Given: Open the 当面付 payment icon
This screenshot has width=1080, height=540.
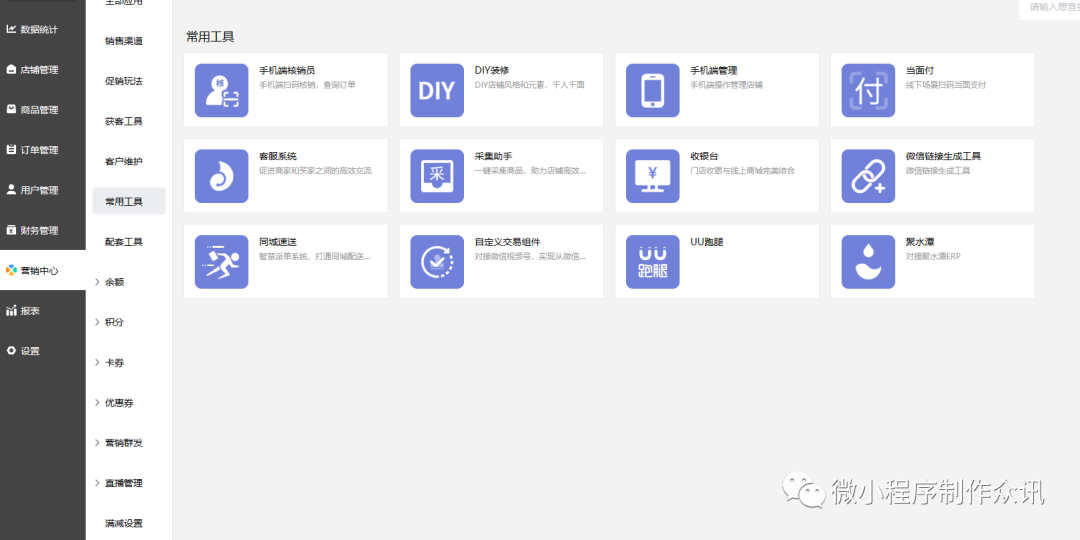Looking at the screenshot, I should click(x=868, y=91).
